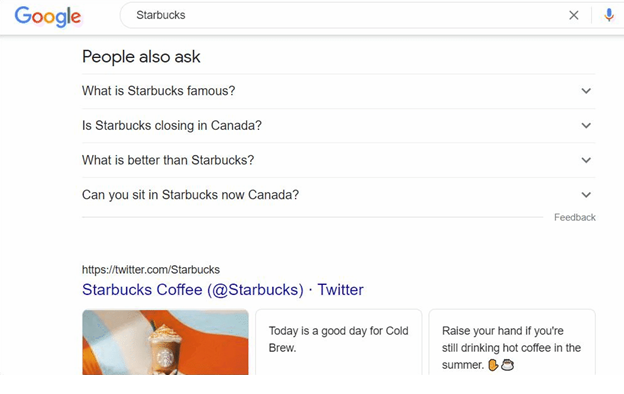Click the "People also ask" heading
The width and height of the screenshot is (624, 394).
pyautogui.click(x=141, y=57)
